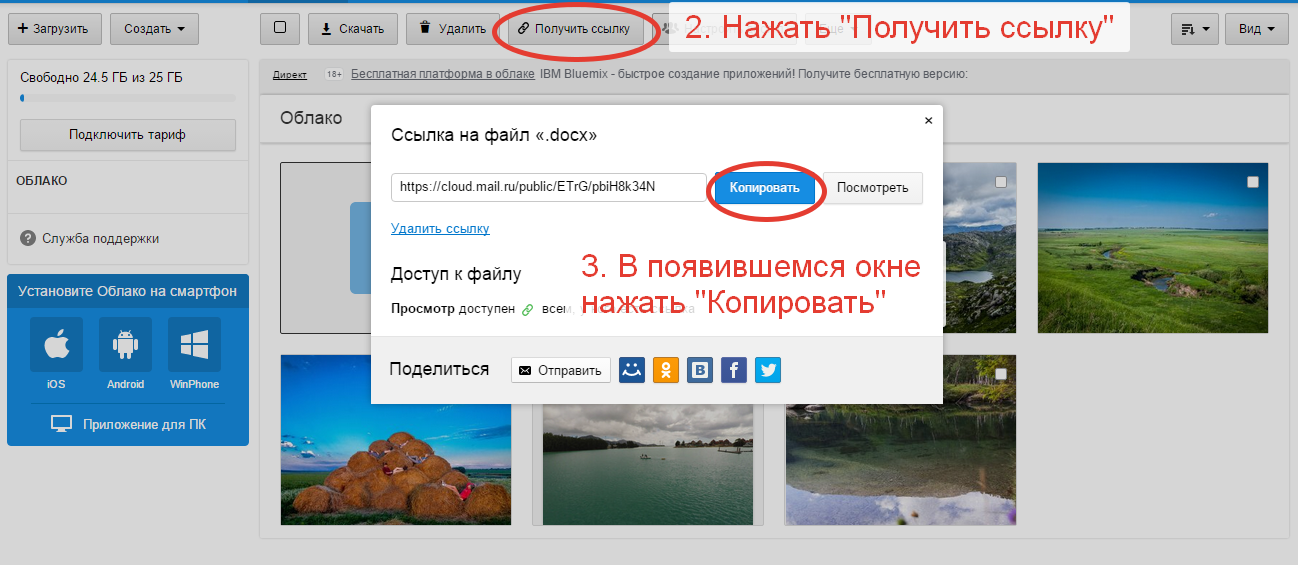The image size is (1298, 565).
Task: Click the link icon next to Просмотр доступен
Action: [x=528, y=309]
